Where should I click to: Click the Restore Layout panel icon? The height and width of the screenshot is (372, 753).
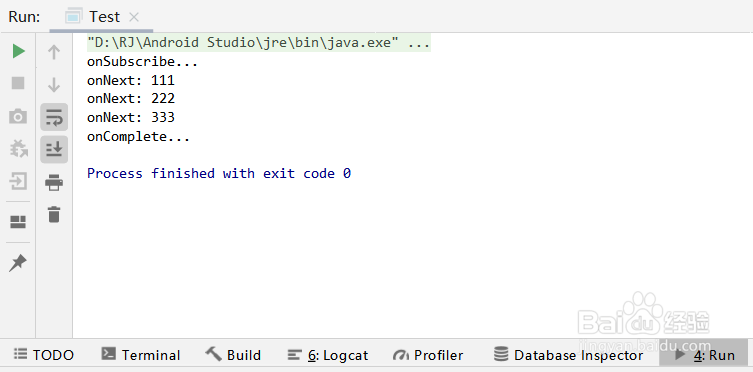[18, 222]
